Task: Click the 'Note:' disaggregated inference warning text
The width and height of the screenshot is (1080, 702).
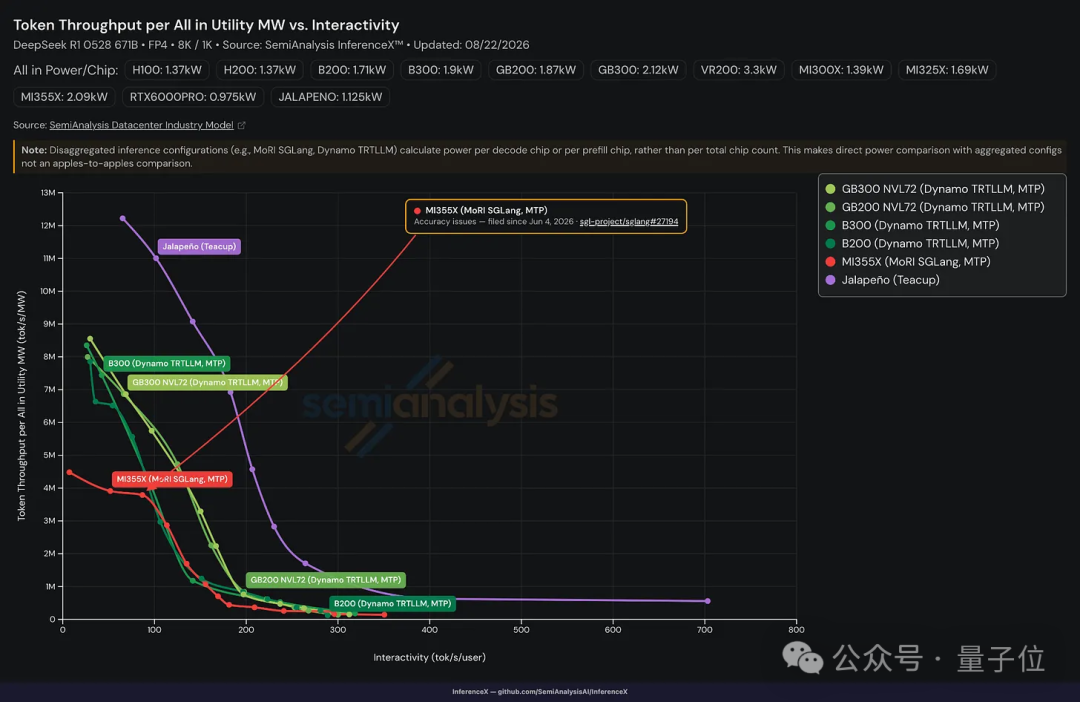Action: 541,156
